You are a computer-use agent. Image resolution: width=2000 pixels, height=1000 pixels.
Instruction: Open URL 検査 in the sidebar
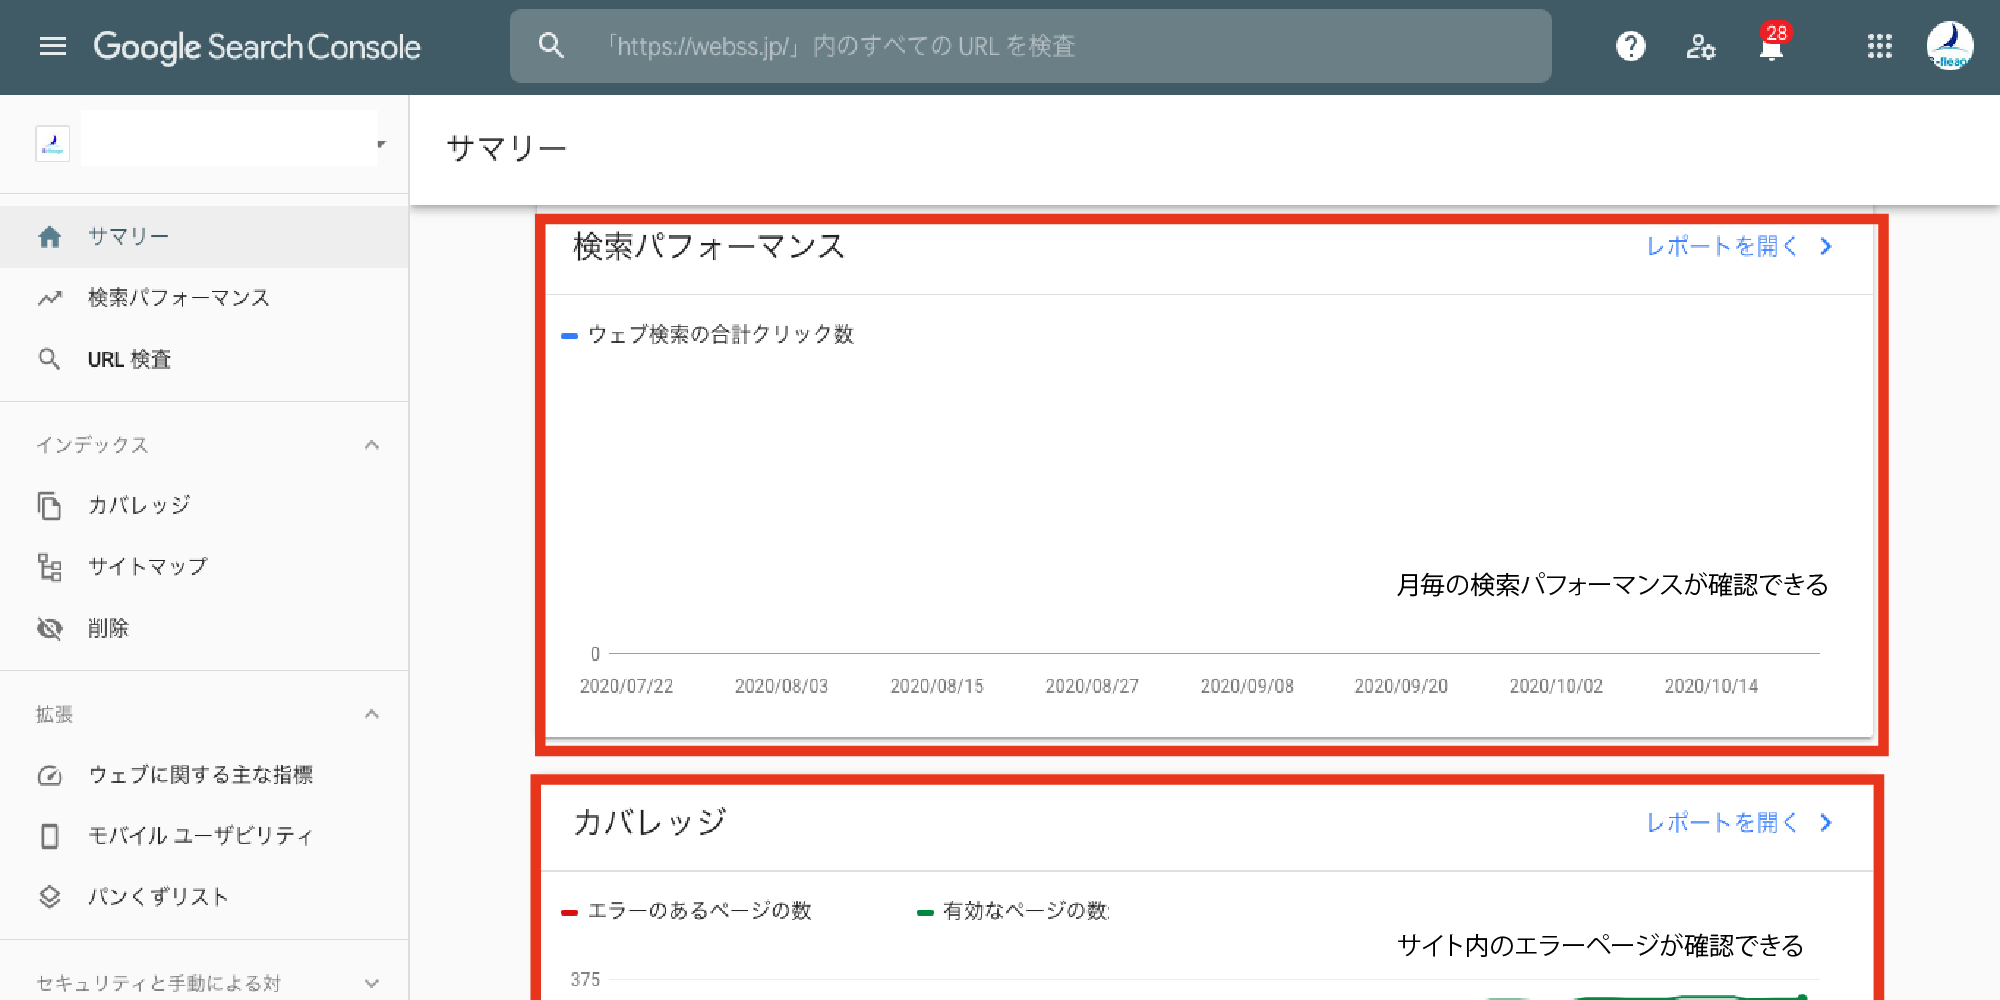tap(204, 359)
